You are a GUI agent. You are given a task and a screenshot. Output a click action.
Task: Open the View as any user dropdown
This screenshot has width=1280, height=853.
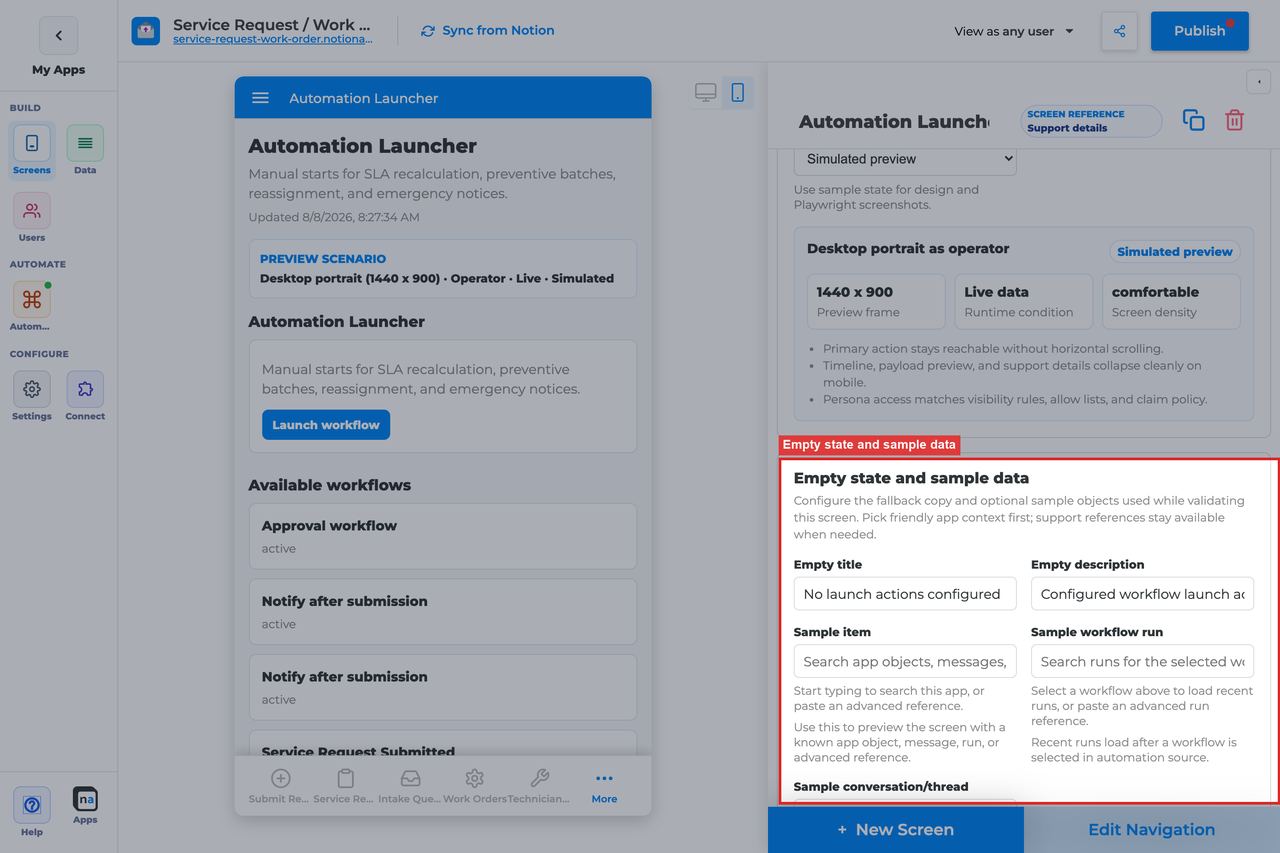pyautogui.click(x=1014, y=31)
